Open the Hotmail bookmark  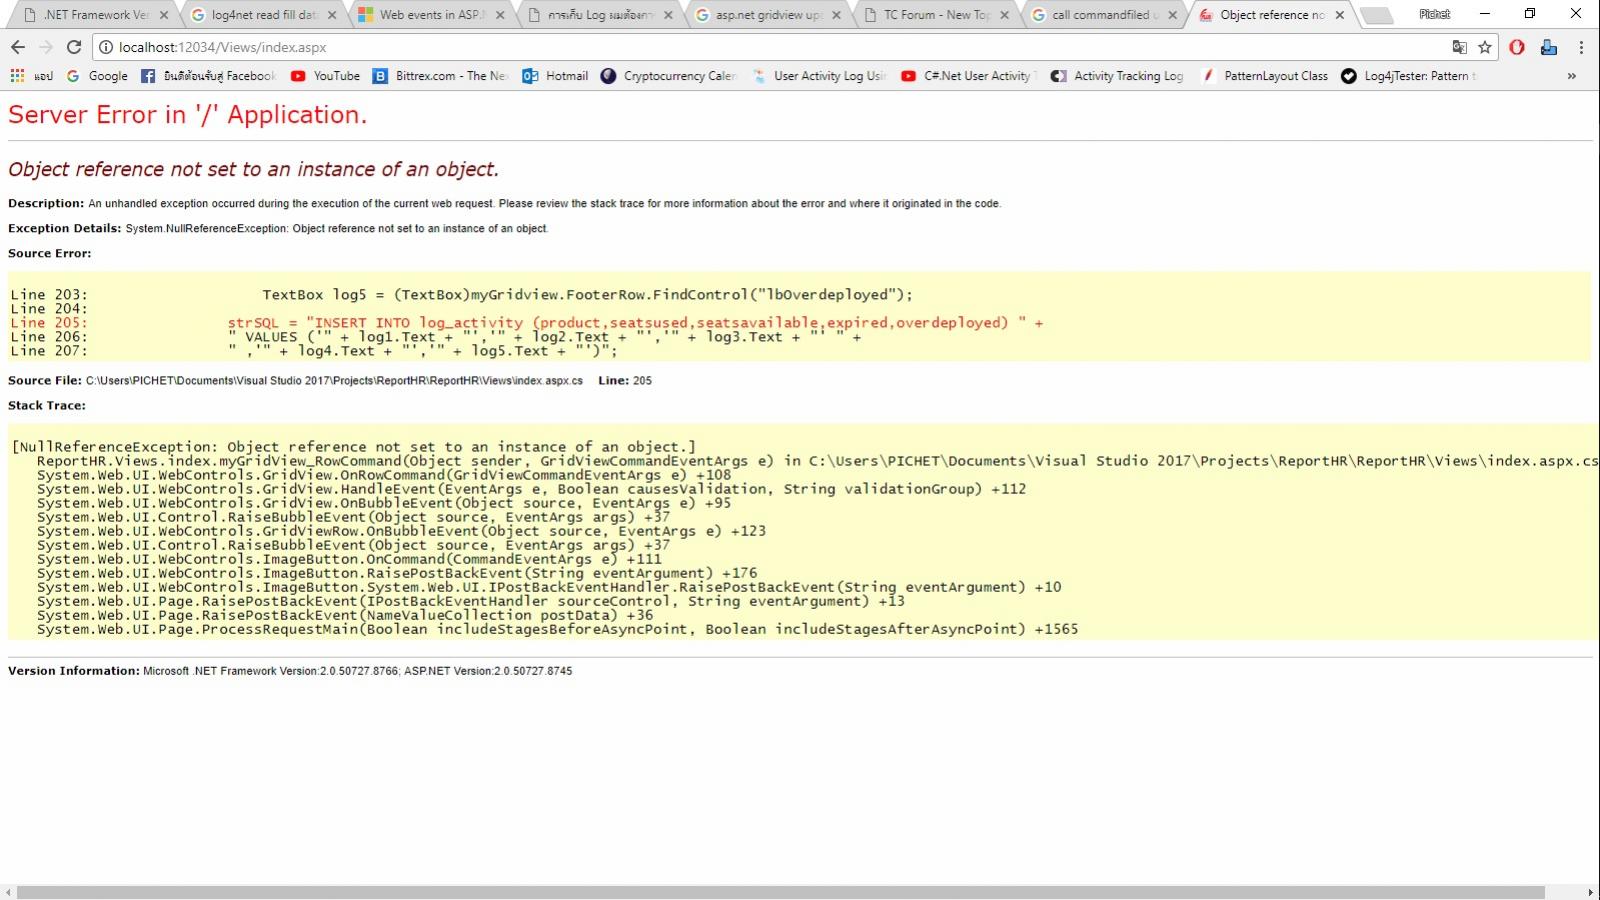pyautogui.click(x=555, y=75)
